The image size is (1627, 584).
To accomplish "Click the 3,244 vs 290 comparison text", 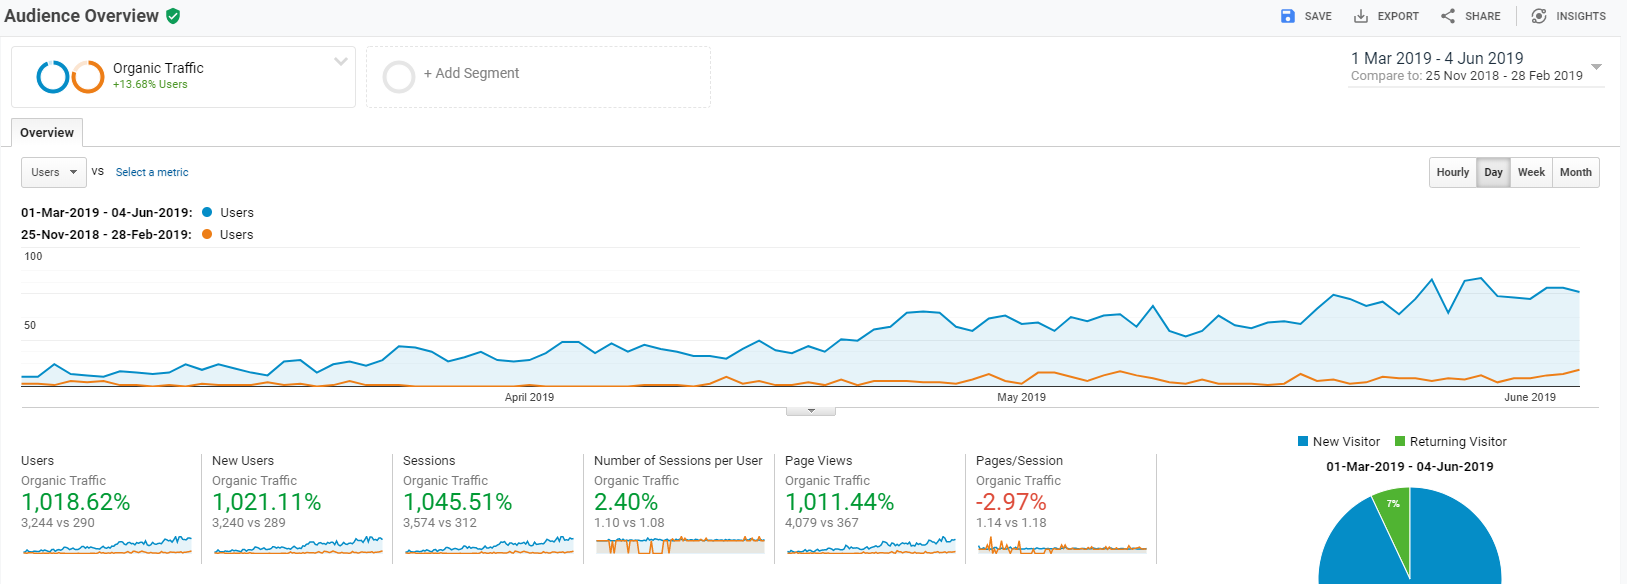I will tap(58, 523).
